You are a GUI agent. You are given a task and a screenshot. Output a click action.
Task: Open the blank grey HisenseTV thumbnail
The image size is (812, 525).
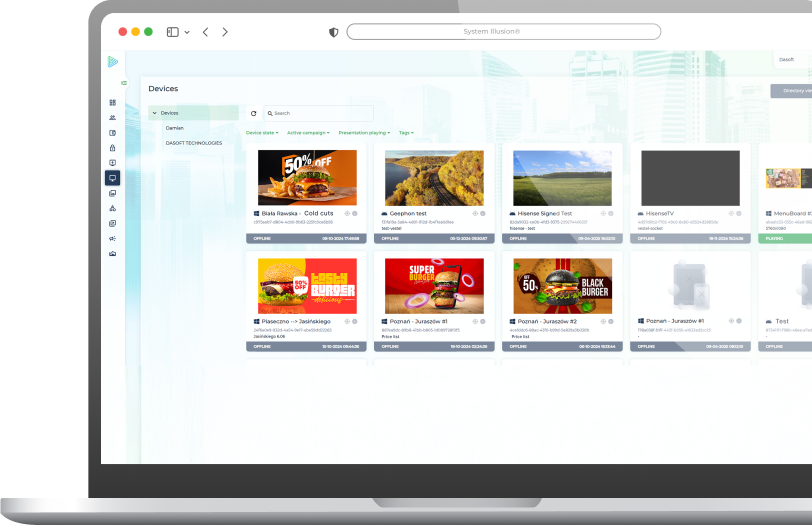[x=690, y=178]
